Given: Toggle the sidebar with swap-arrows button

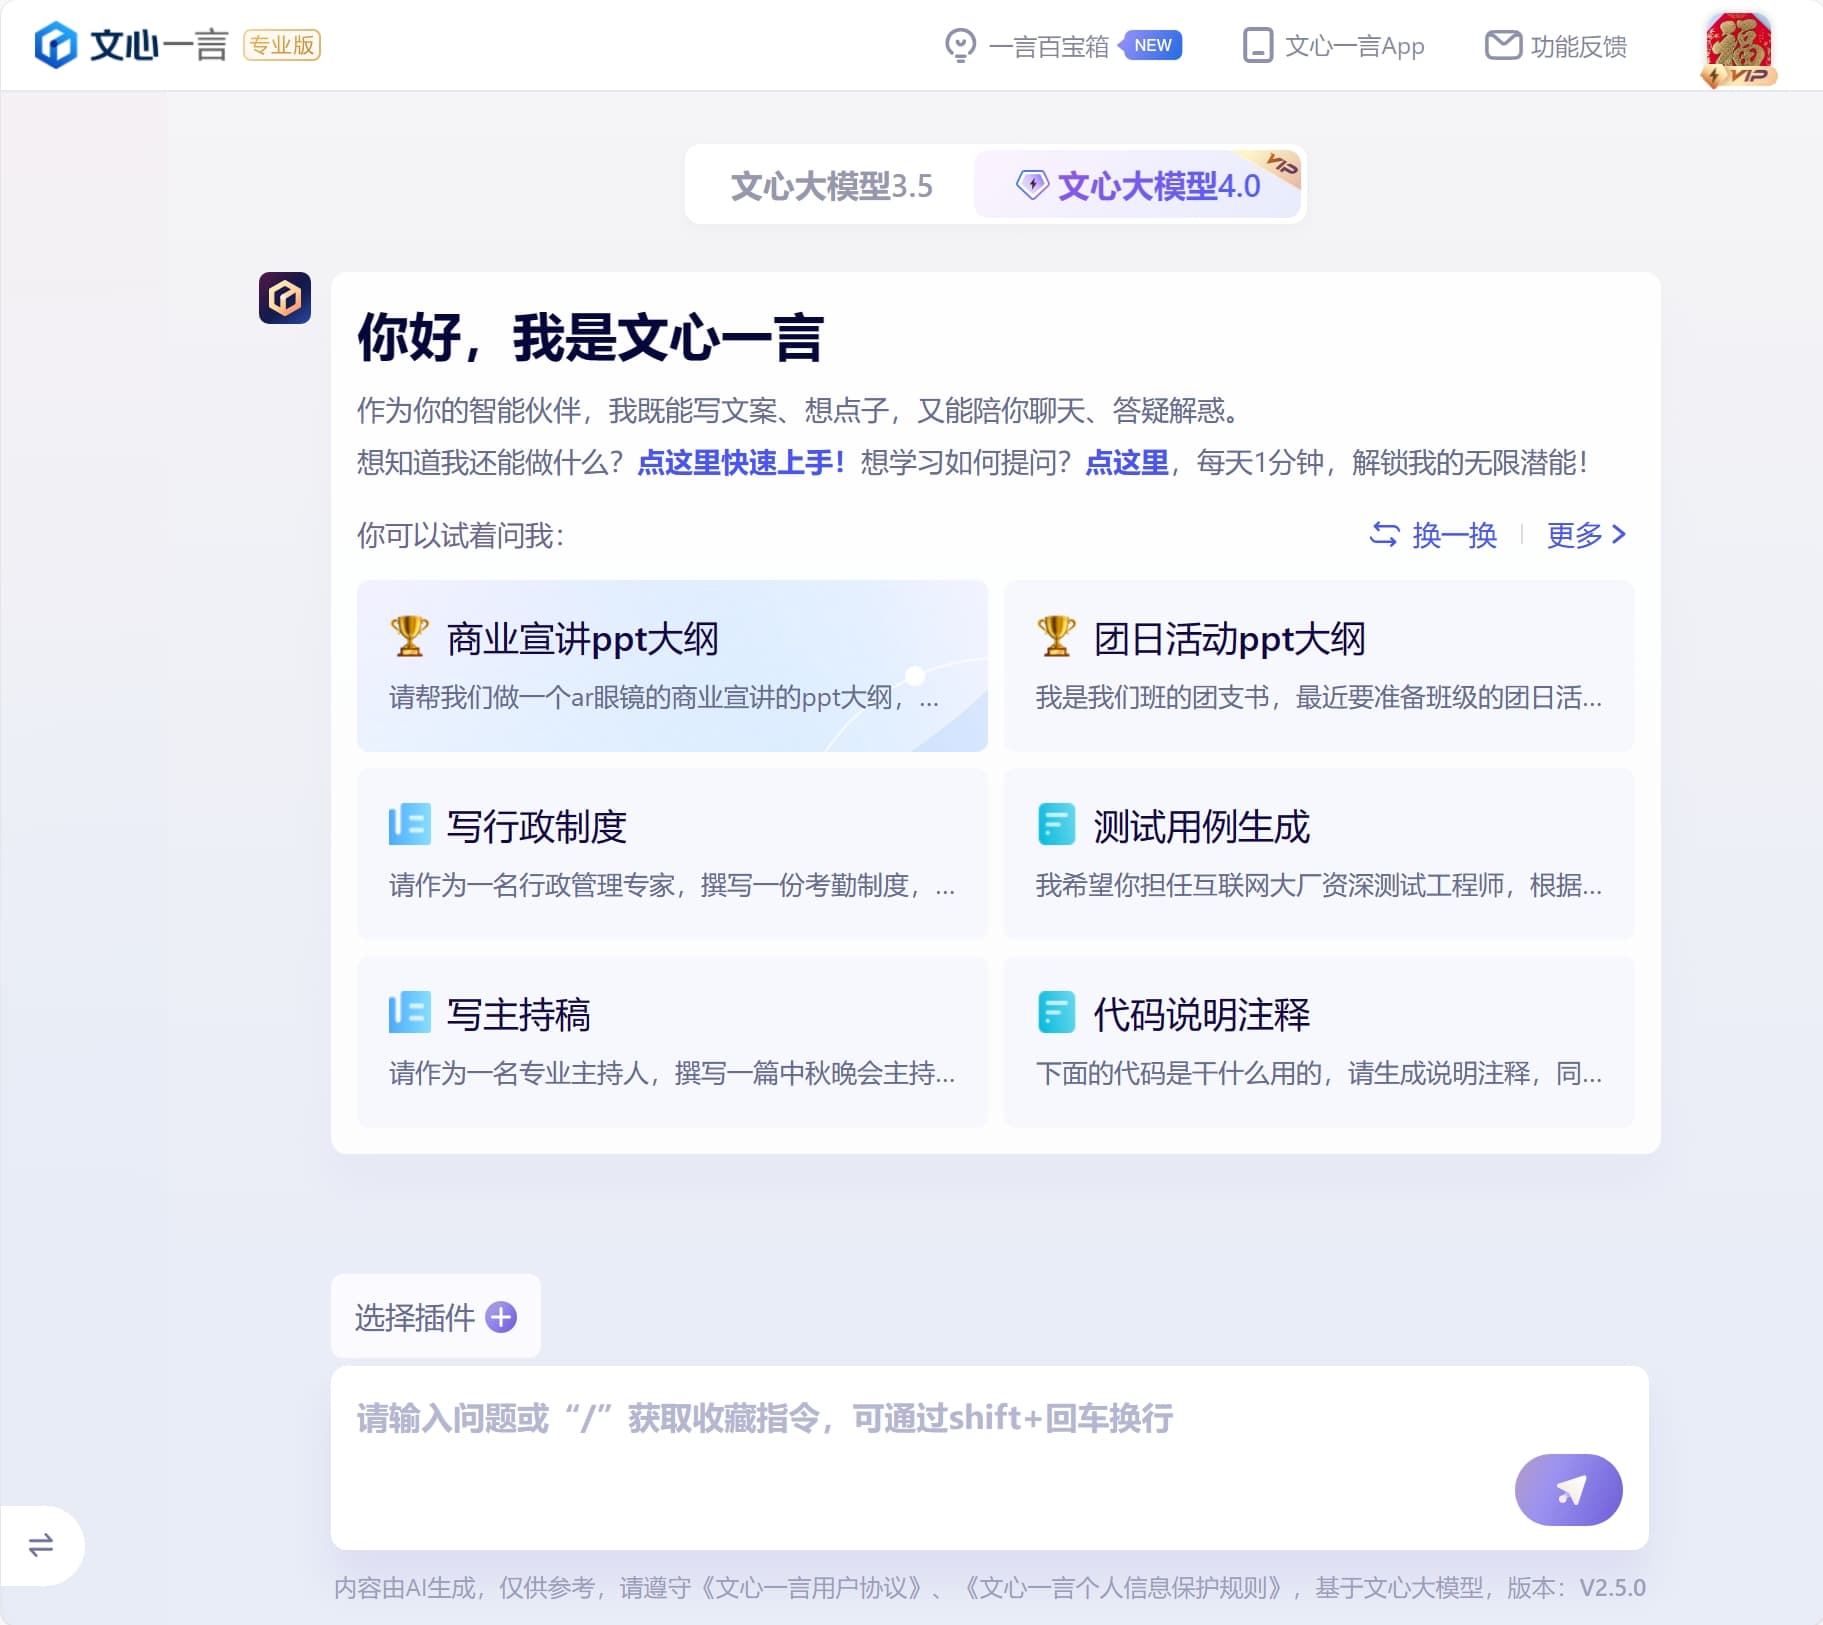Looking at the screenshot, I should click(x=41, y=1545).
